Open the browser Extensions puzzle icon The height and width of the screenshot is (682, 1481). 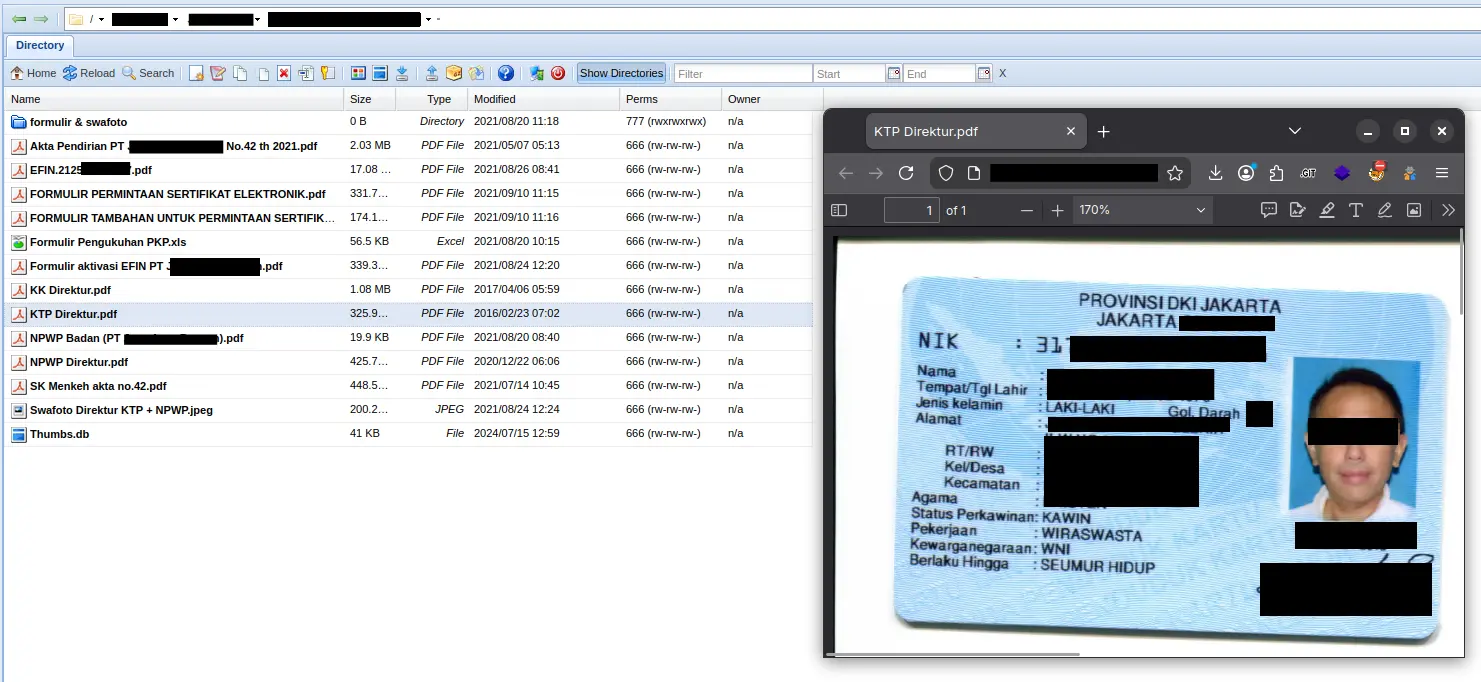point(1276,173)
